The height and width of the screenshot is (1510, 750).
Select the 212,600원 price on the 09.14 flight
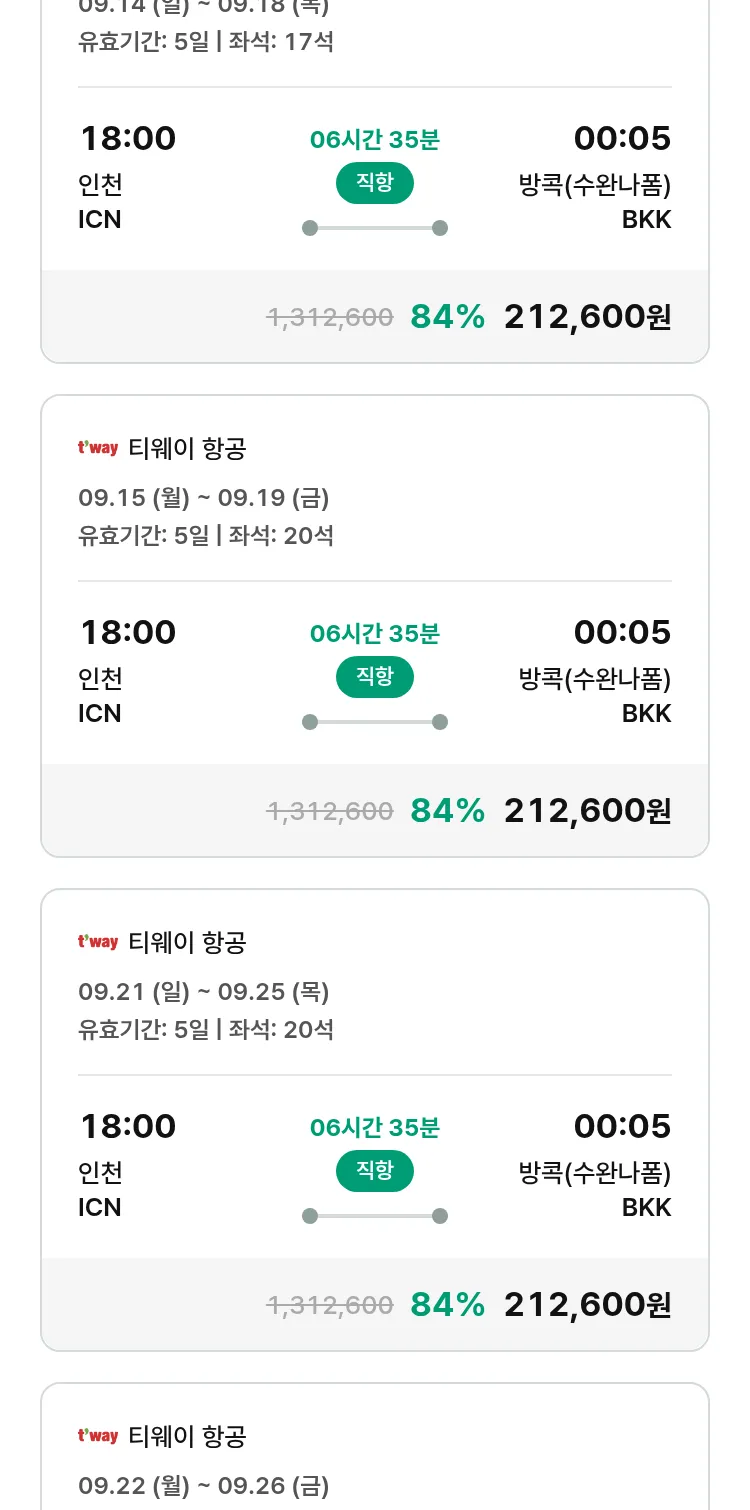pos(587,317)
